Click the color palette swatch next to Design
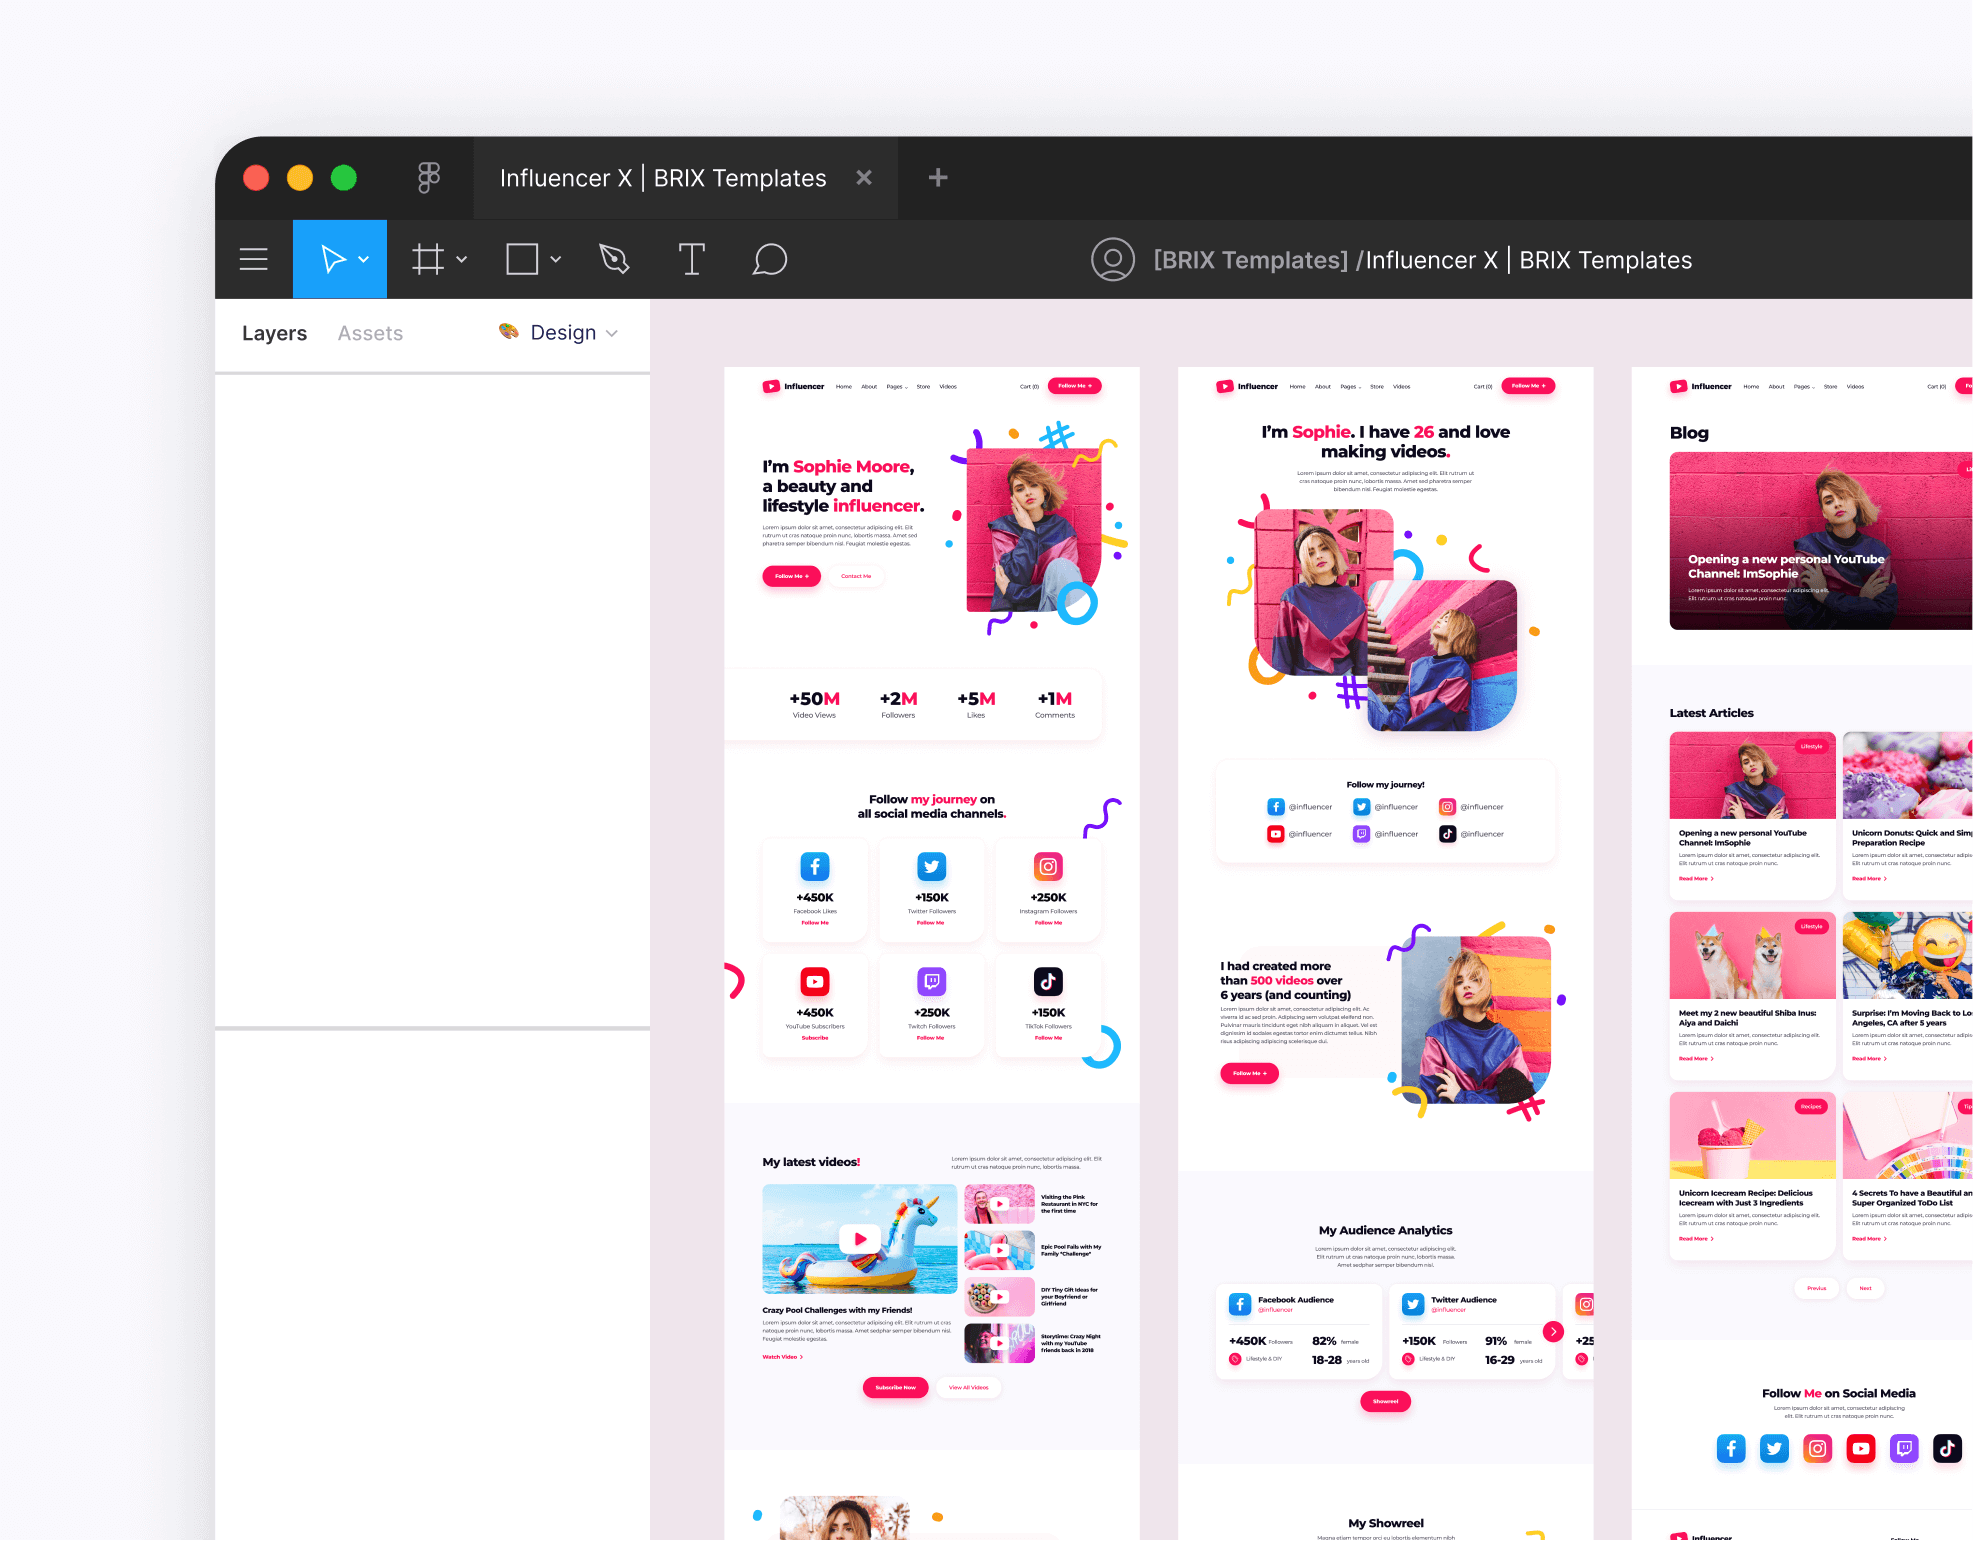Viewport: 1973px width, 1541px height. (508, 333)
